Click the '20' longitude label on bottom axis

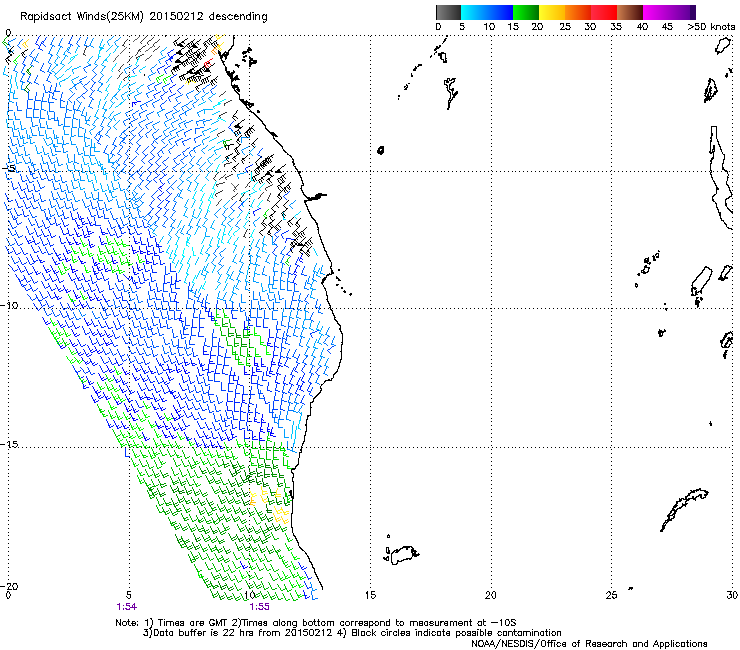(491, 595)
